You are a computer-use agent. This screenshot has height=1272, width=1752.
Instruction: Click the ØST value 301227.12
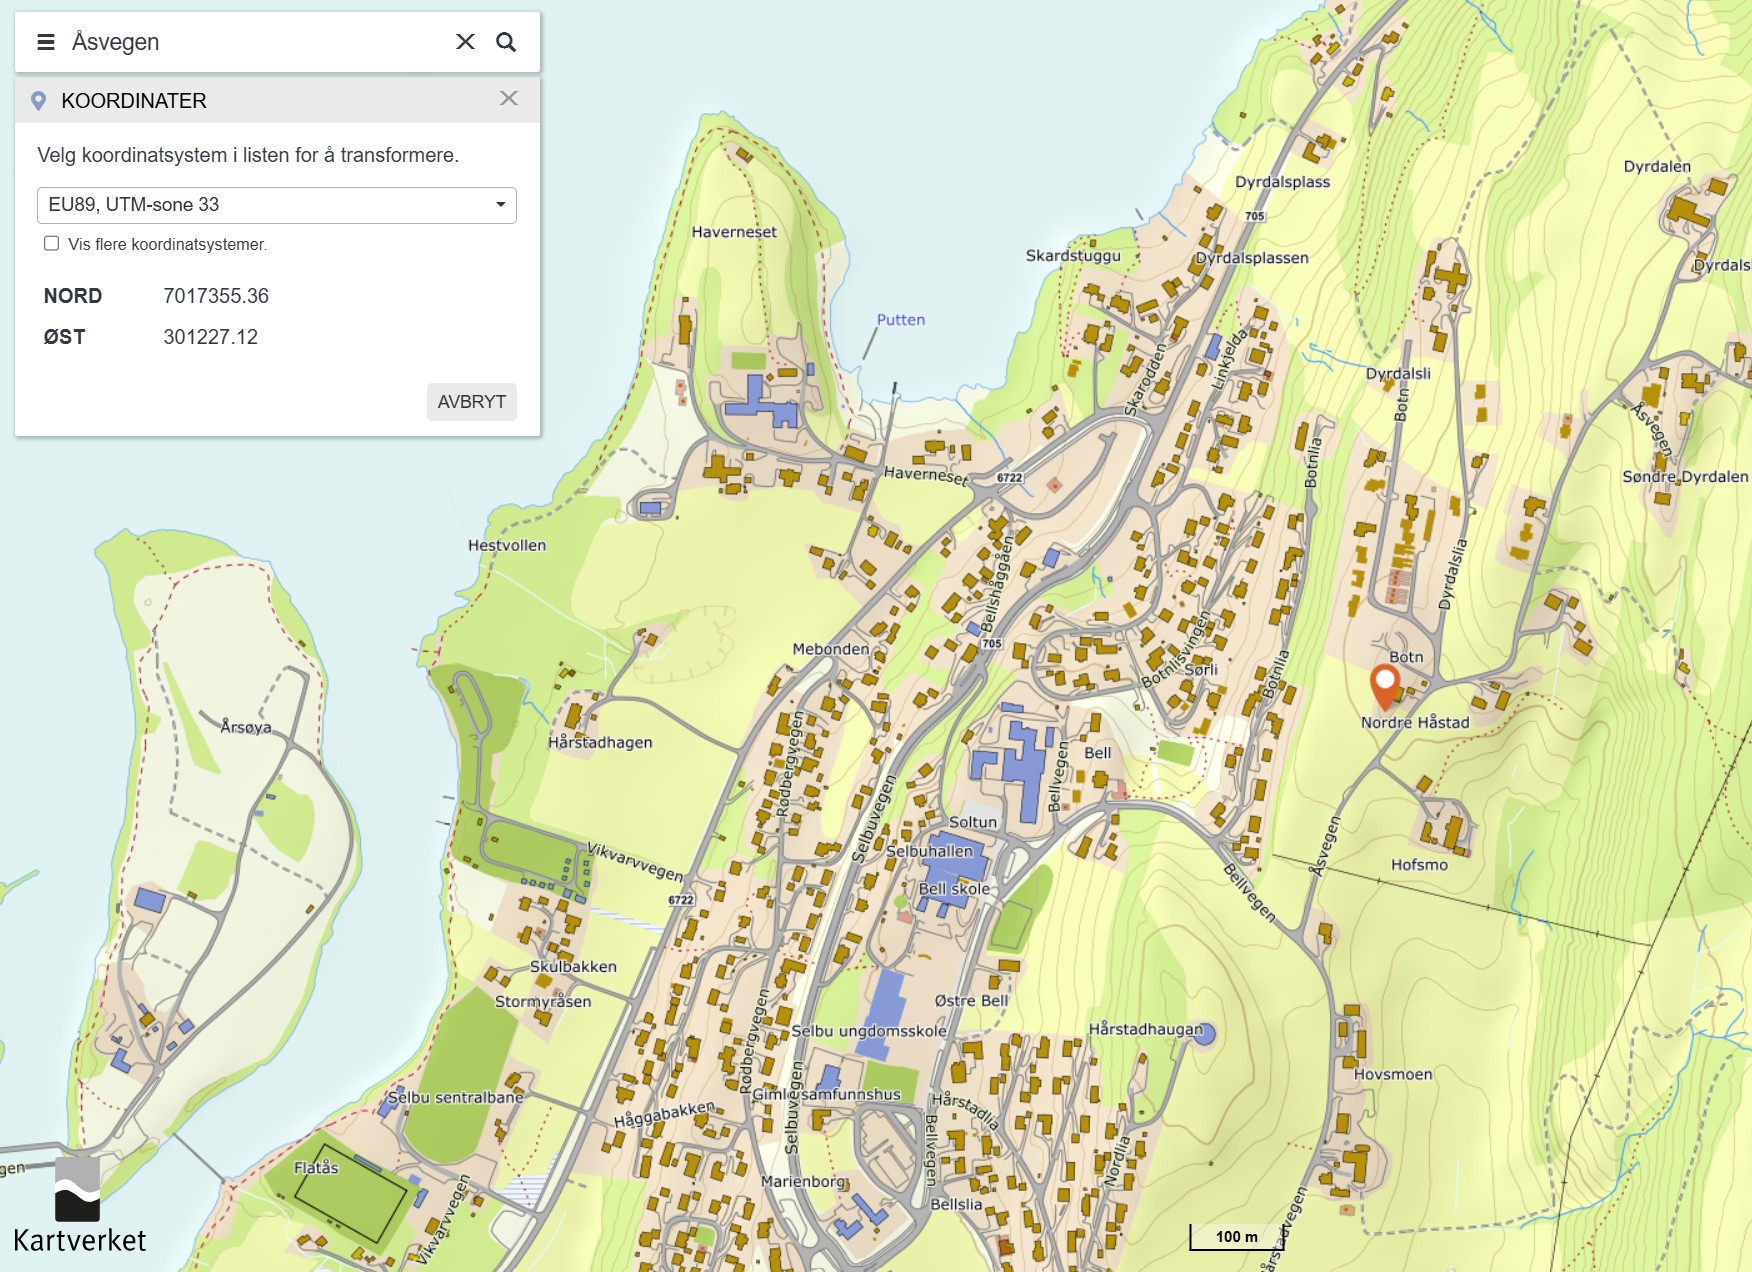click(210, 337)
